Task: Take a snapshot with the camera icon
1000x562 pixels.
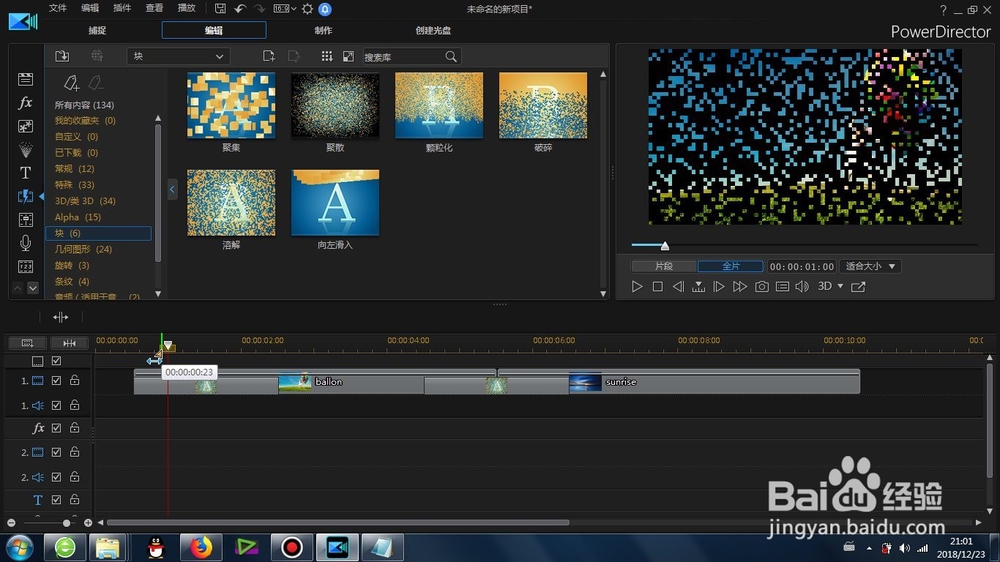Action: tap(761, 286)
